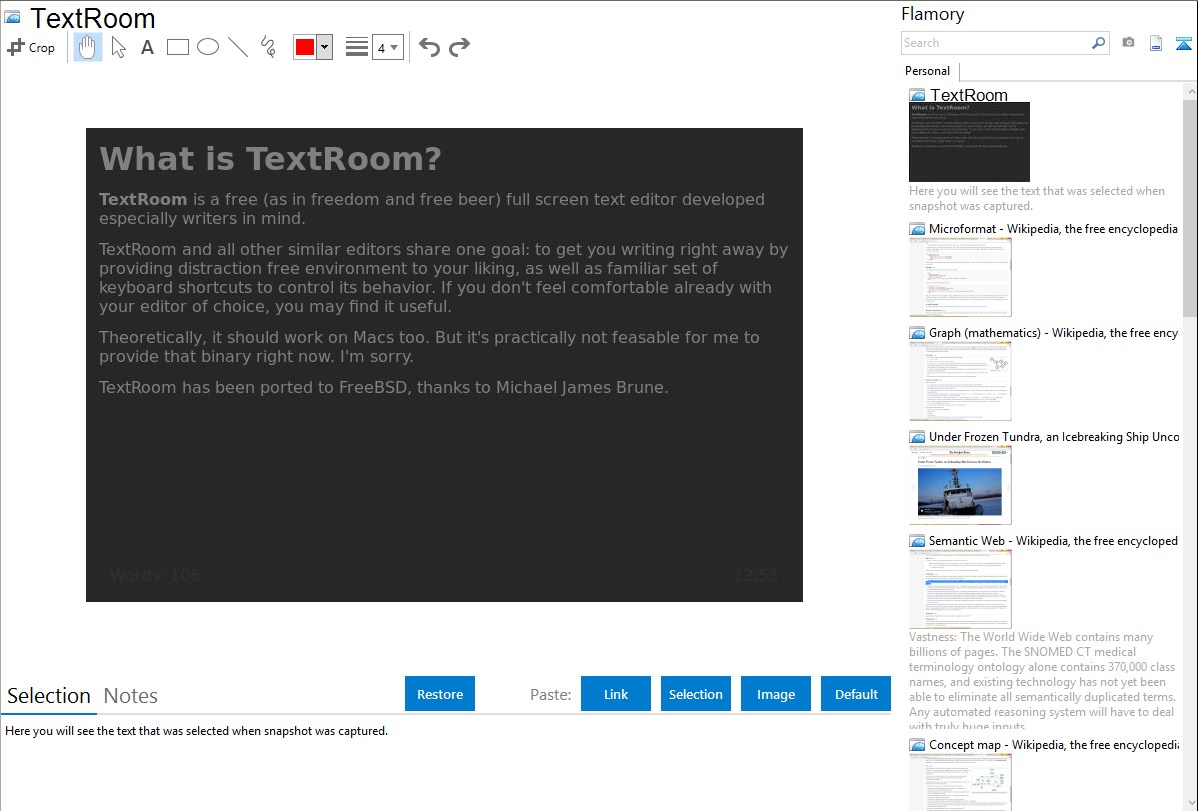This screenshot has width=1198, height=811.
Task: Select the freehand scribble tool
Action: (268, 47)
